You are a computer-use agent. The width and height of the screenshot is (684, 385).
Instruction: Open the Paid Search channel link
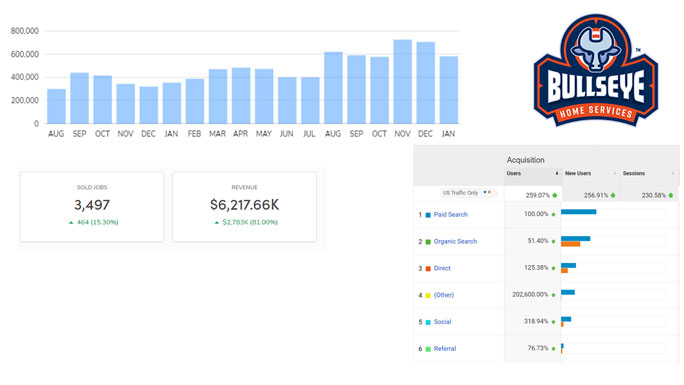tap(451, 215)
